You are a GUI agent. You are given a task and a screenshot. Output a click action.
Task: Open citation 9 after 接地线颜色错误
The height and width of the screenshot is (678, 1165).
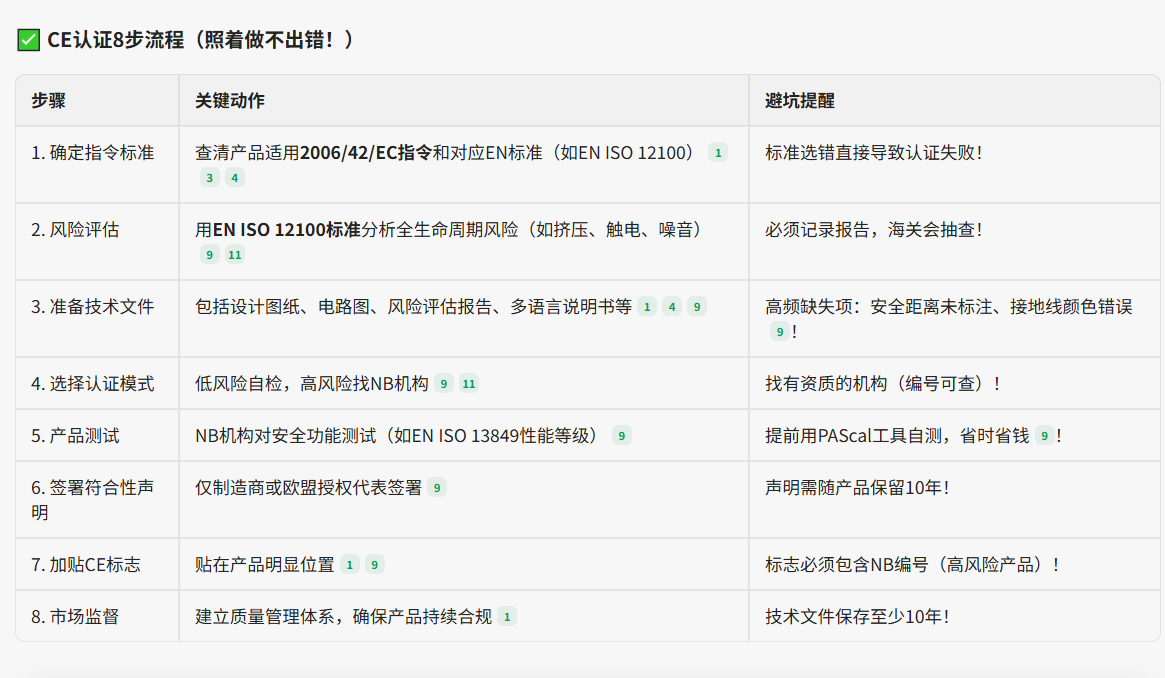tap(779, 332)
